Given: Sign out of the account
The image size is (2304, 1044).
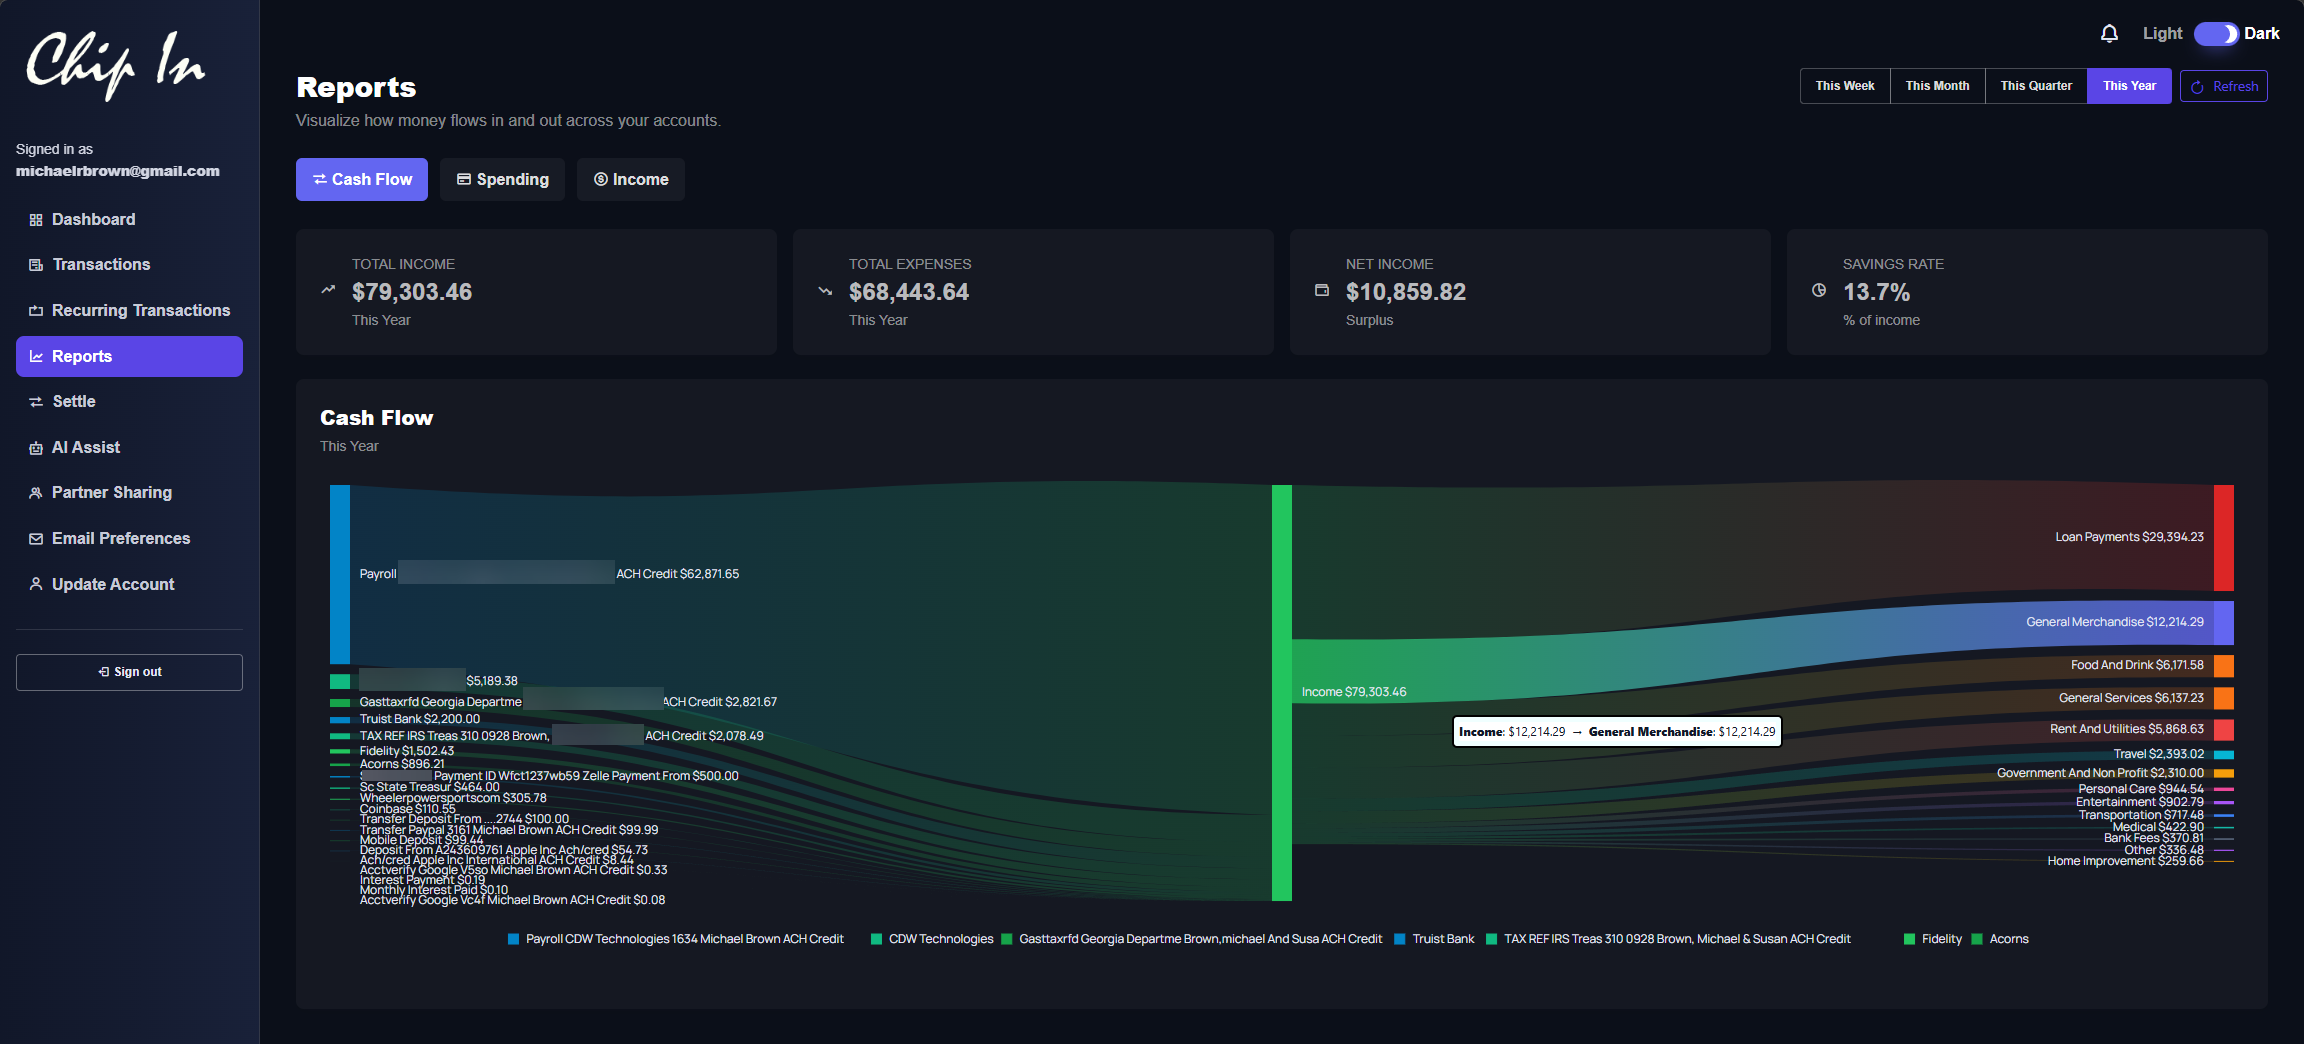Looking at the screenshot, I should 129,672.
